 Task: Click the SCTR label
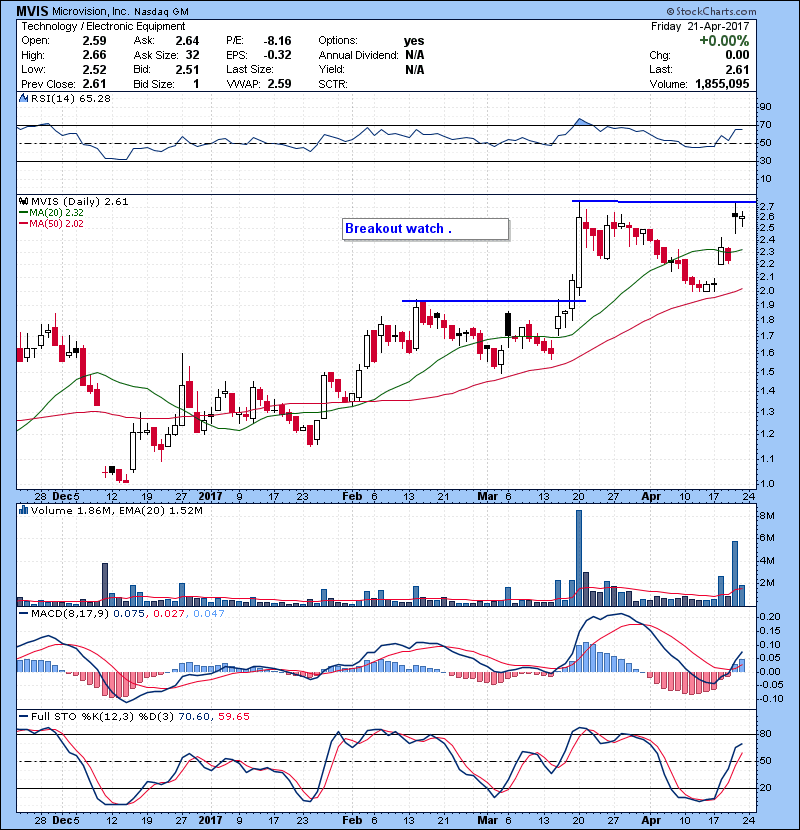[x=333, y=84]
